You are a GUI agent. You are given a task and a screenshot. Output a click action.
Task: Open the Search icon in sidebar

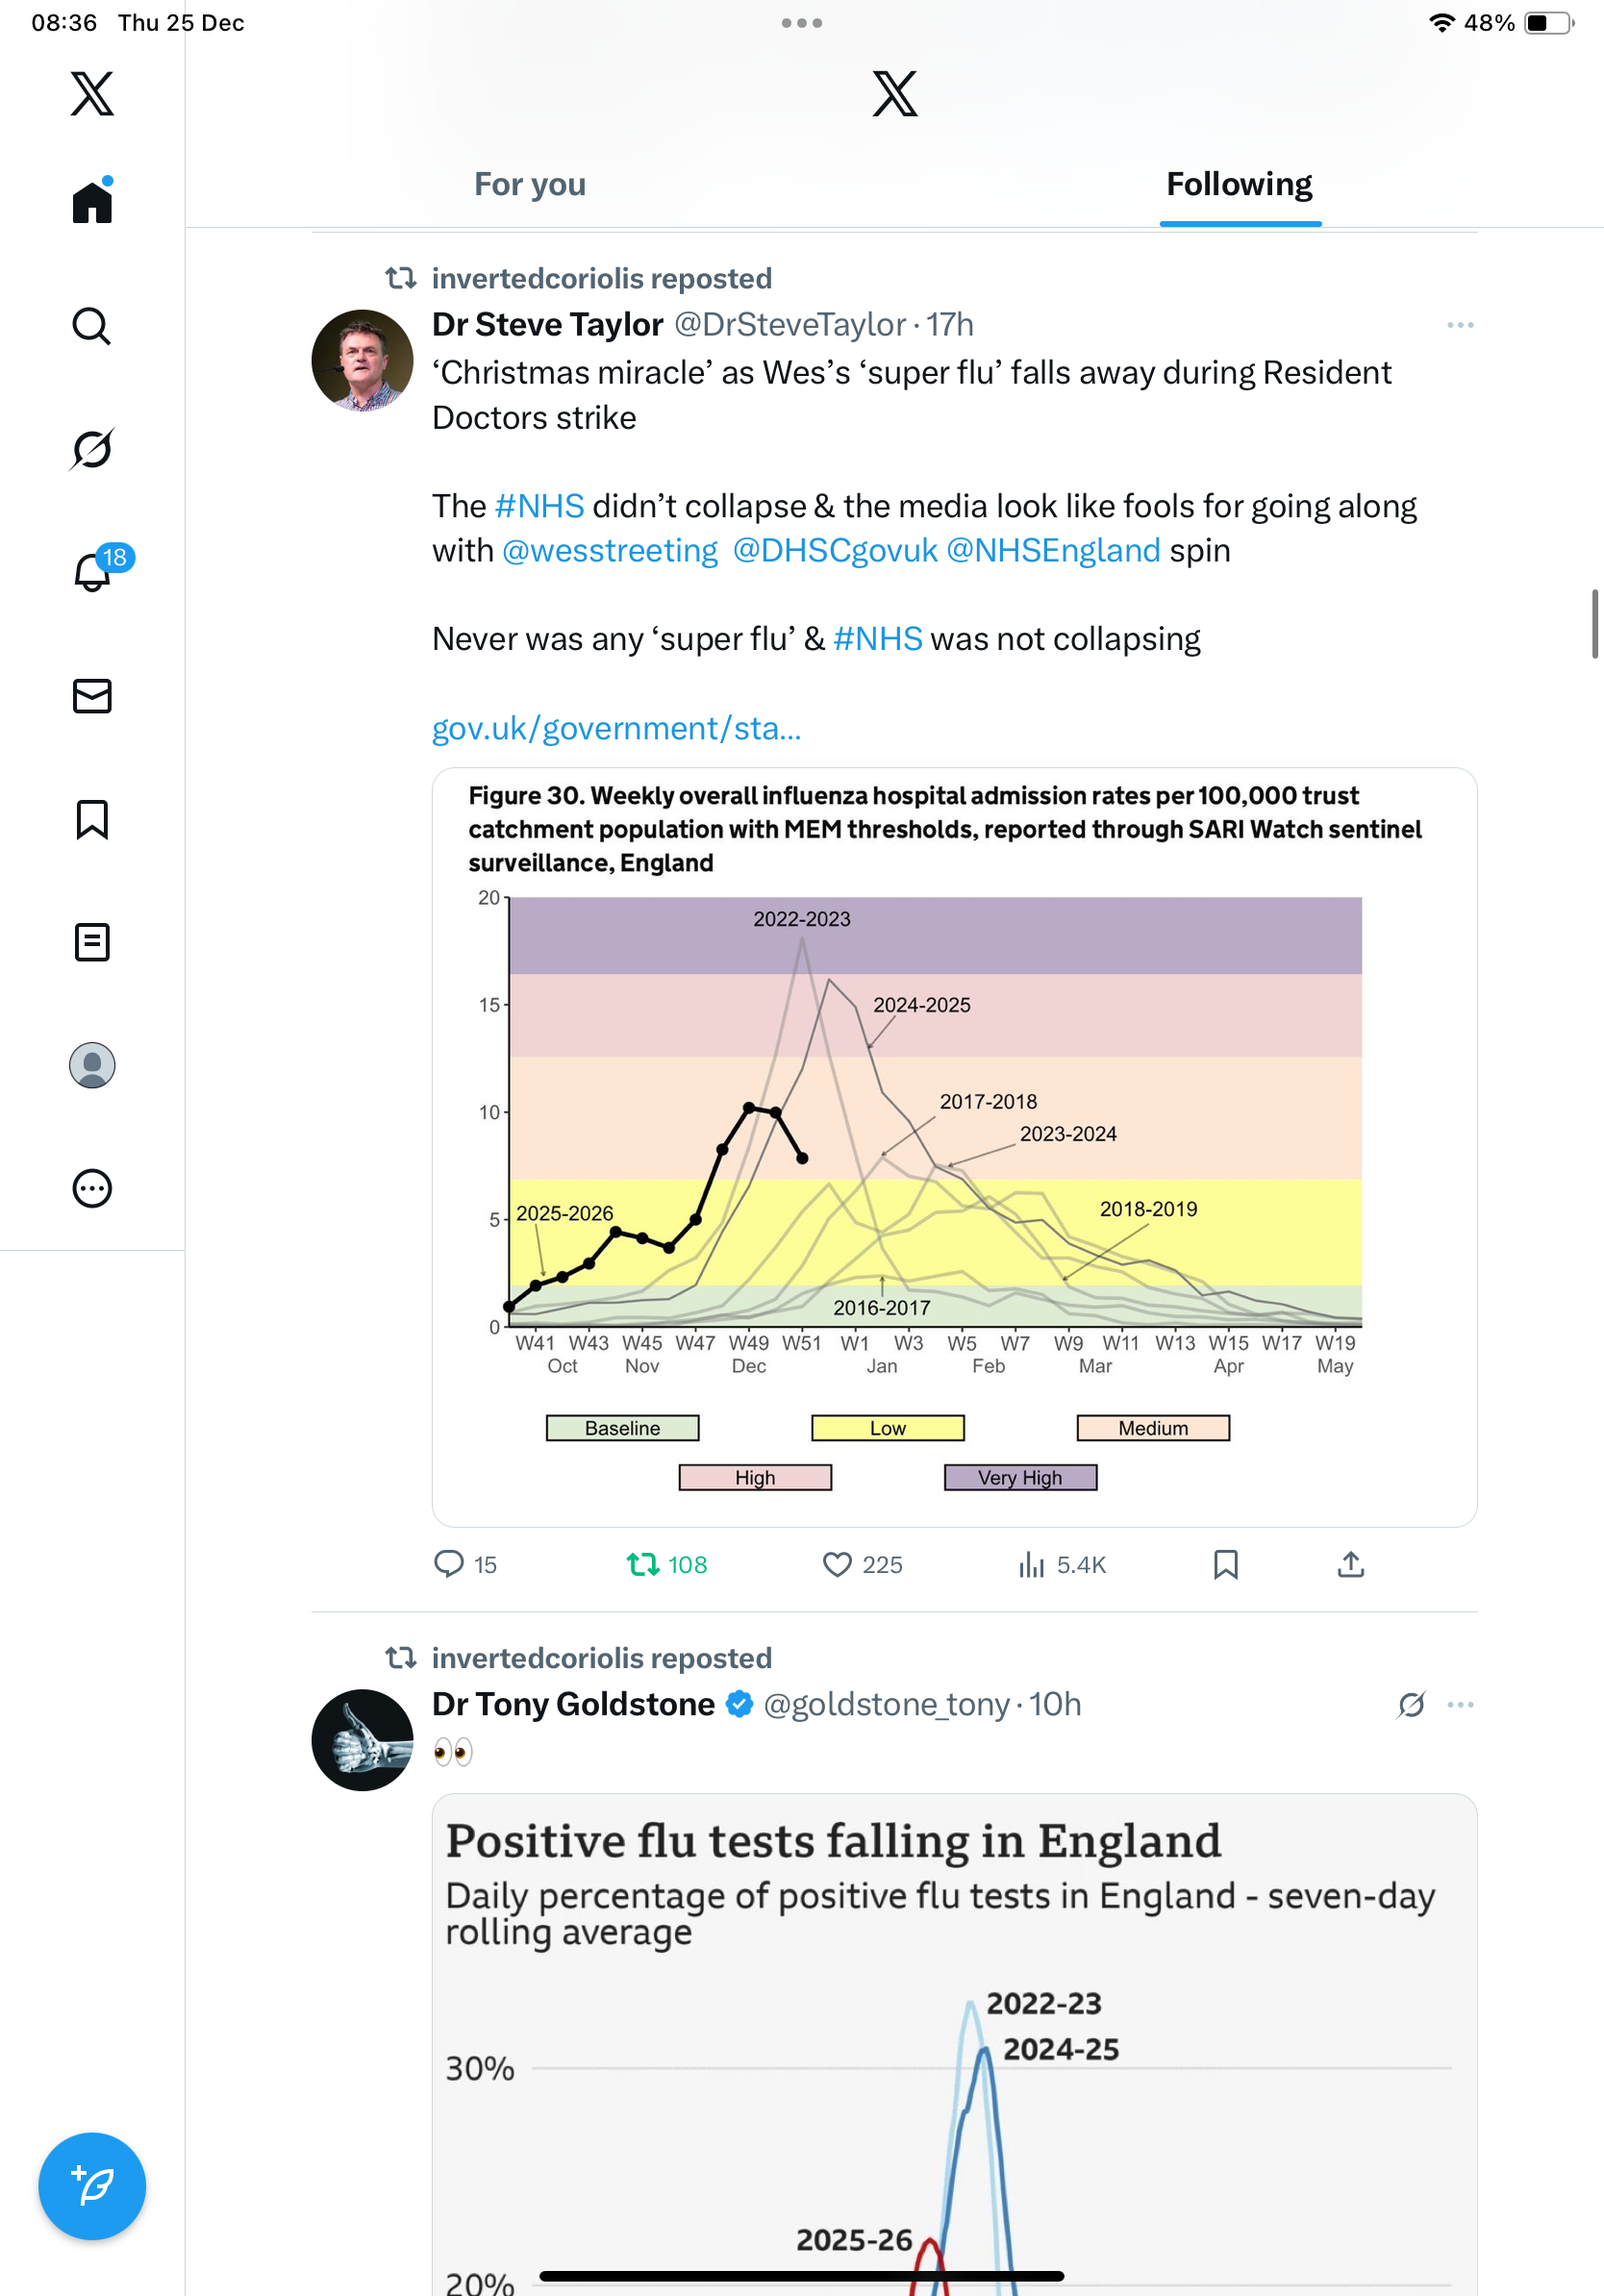point(92,326)
